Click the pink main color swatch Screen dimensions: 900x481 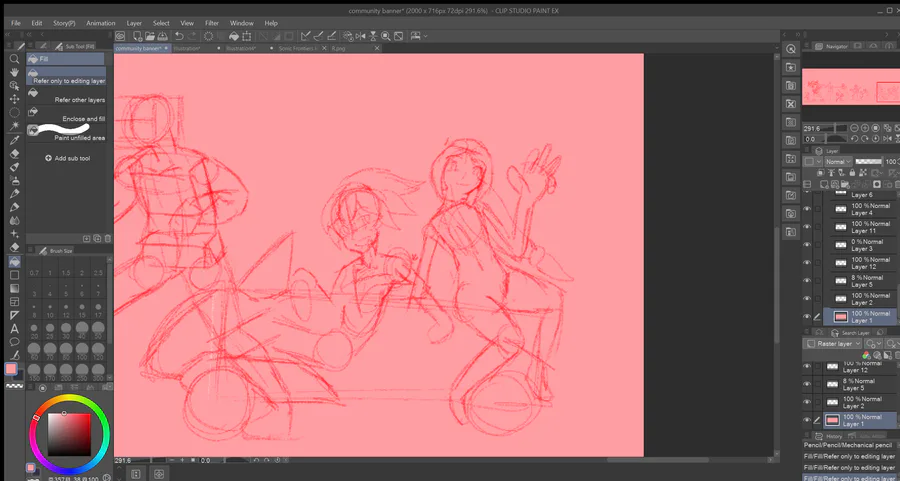11,368
